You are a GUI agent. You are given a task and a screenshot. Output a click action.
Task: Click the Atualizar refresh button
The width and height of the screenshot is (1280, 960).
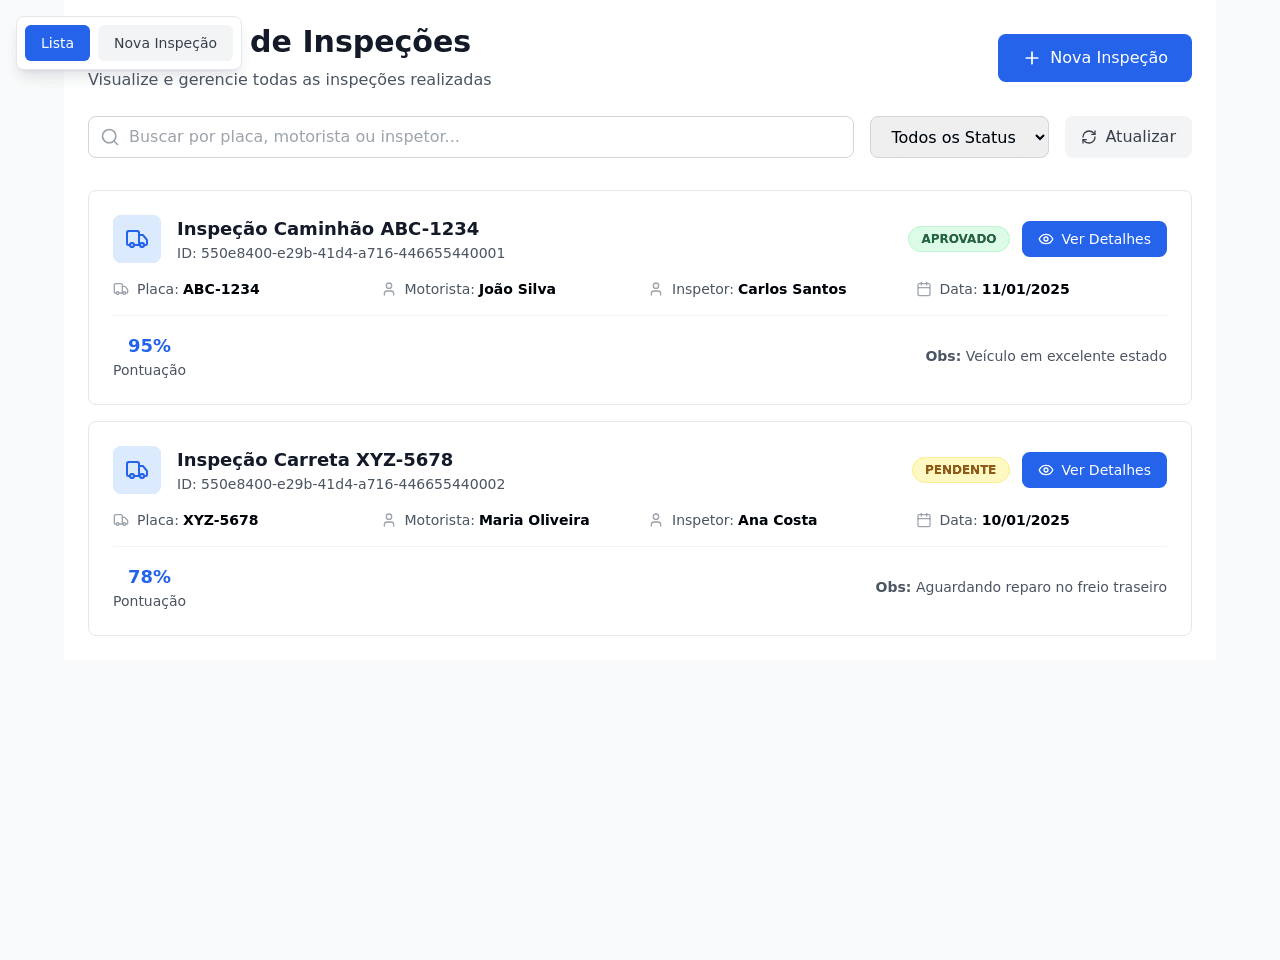(x=1128, y=137)
